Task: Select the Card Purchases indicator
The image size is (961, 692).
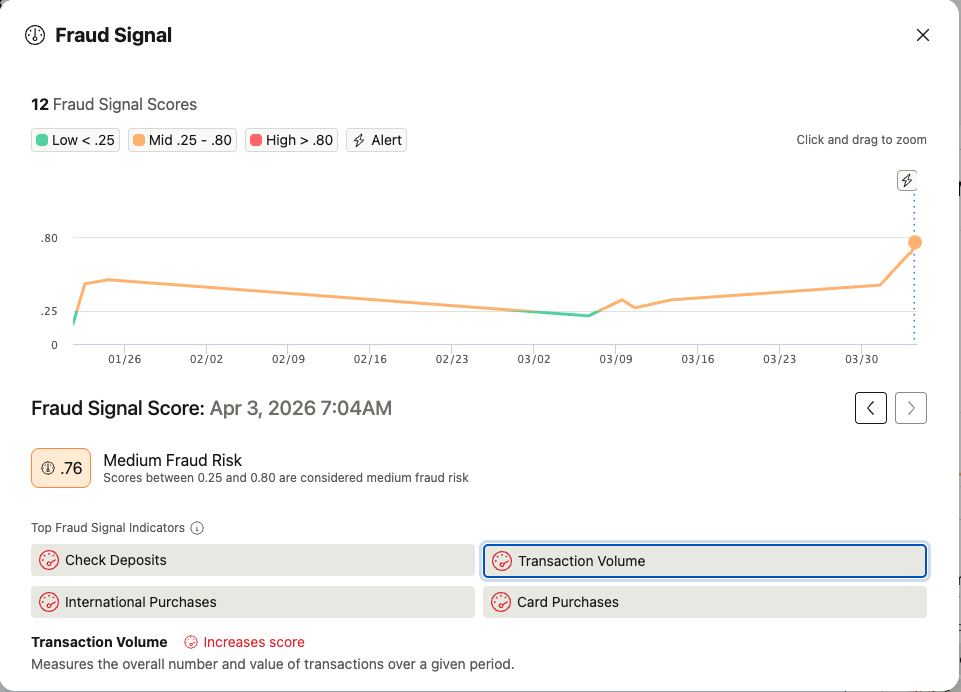Action: point(704,602)
